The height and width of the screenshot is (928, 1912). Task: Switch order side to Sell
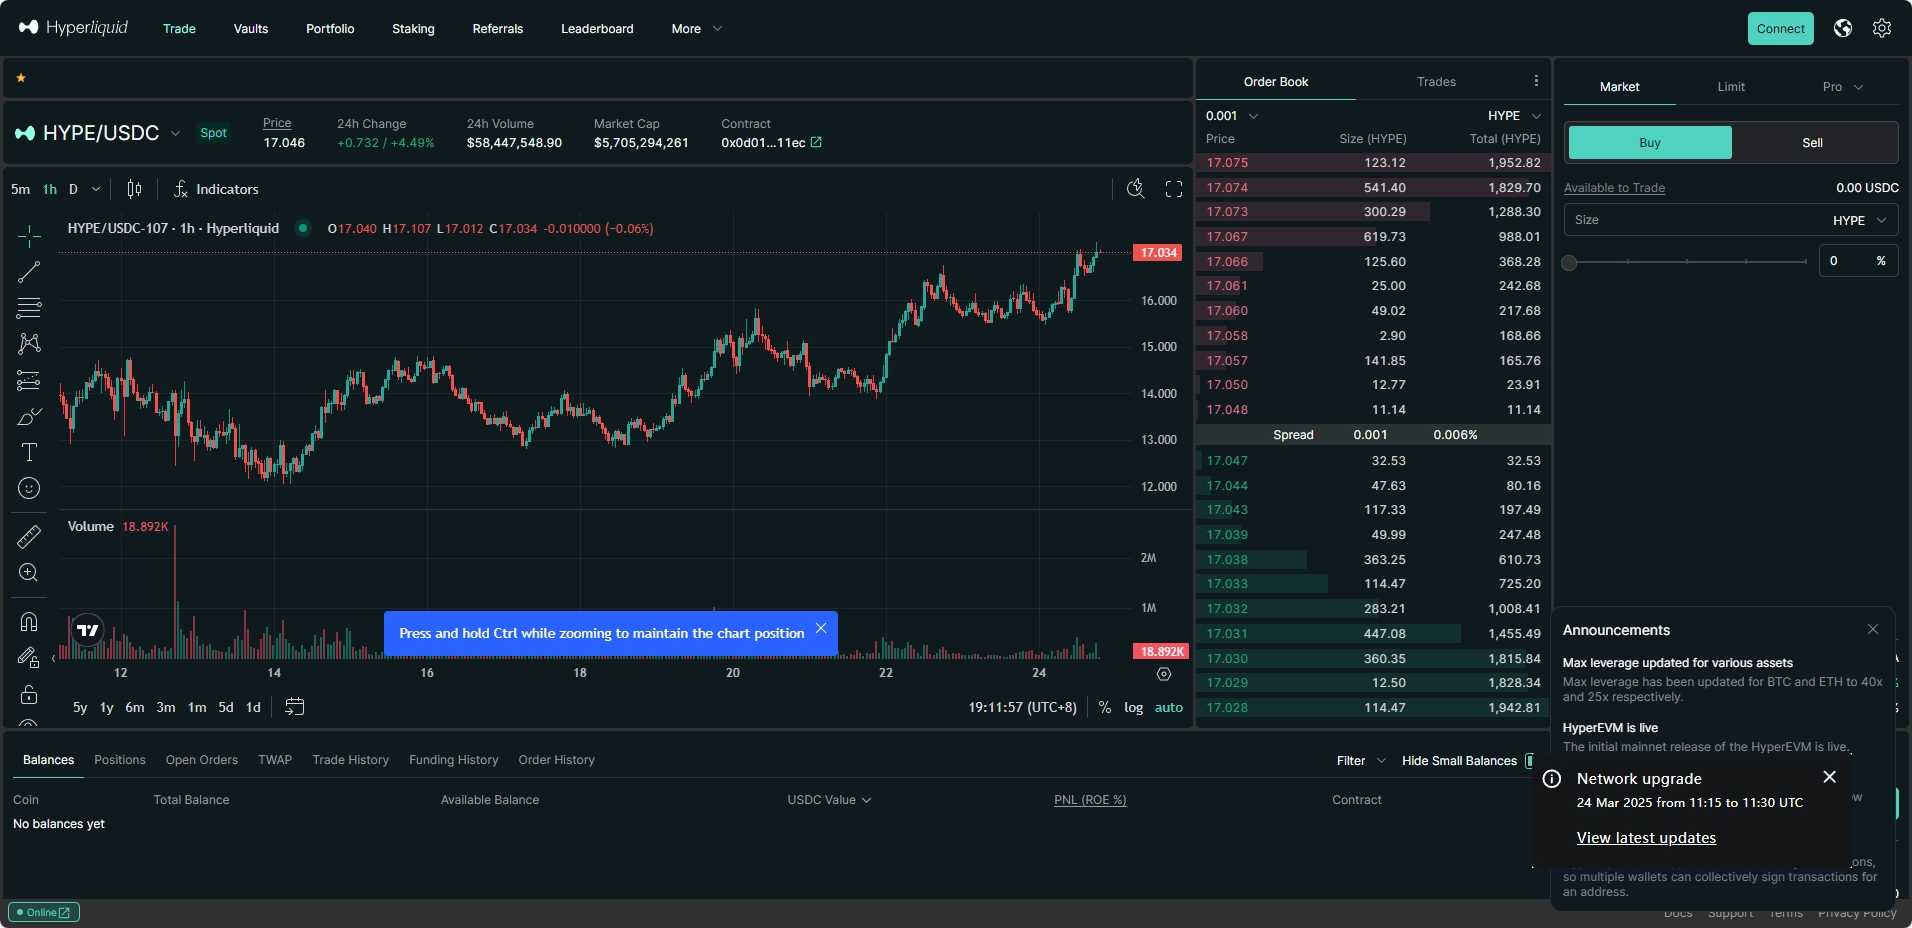click(x=1812, y=143)
